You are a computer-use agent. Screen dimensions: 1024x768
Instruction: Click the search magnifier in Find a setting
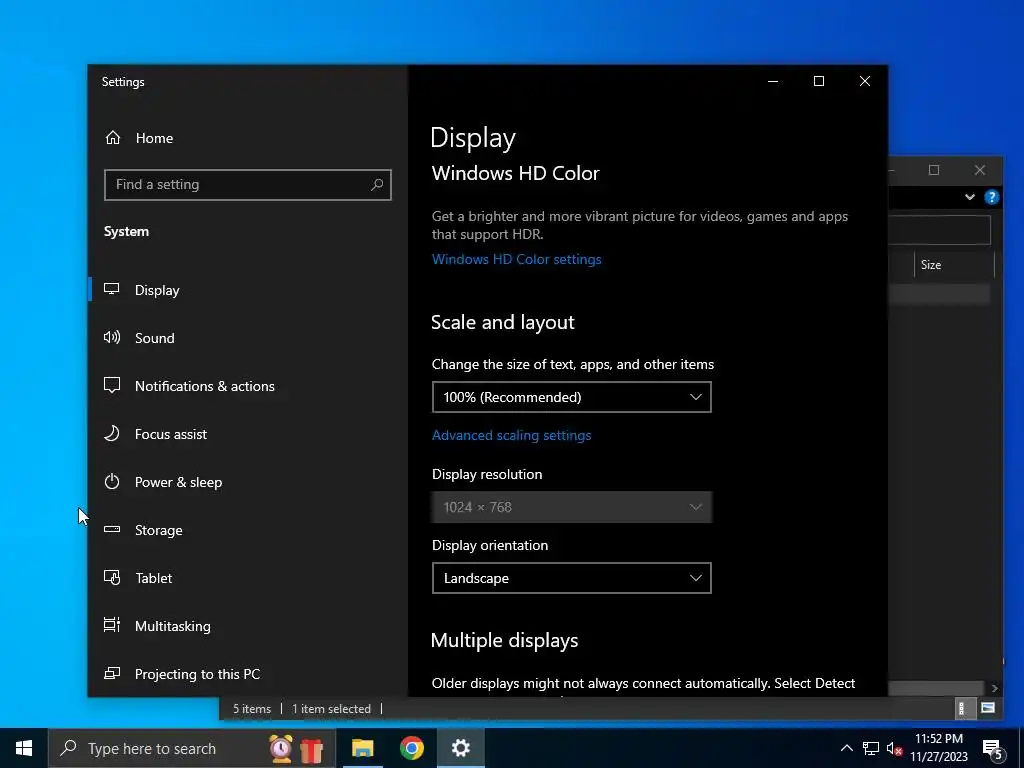pyautogui.click(x=377, y=185)
